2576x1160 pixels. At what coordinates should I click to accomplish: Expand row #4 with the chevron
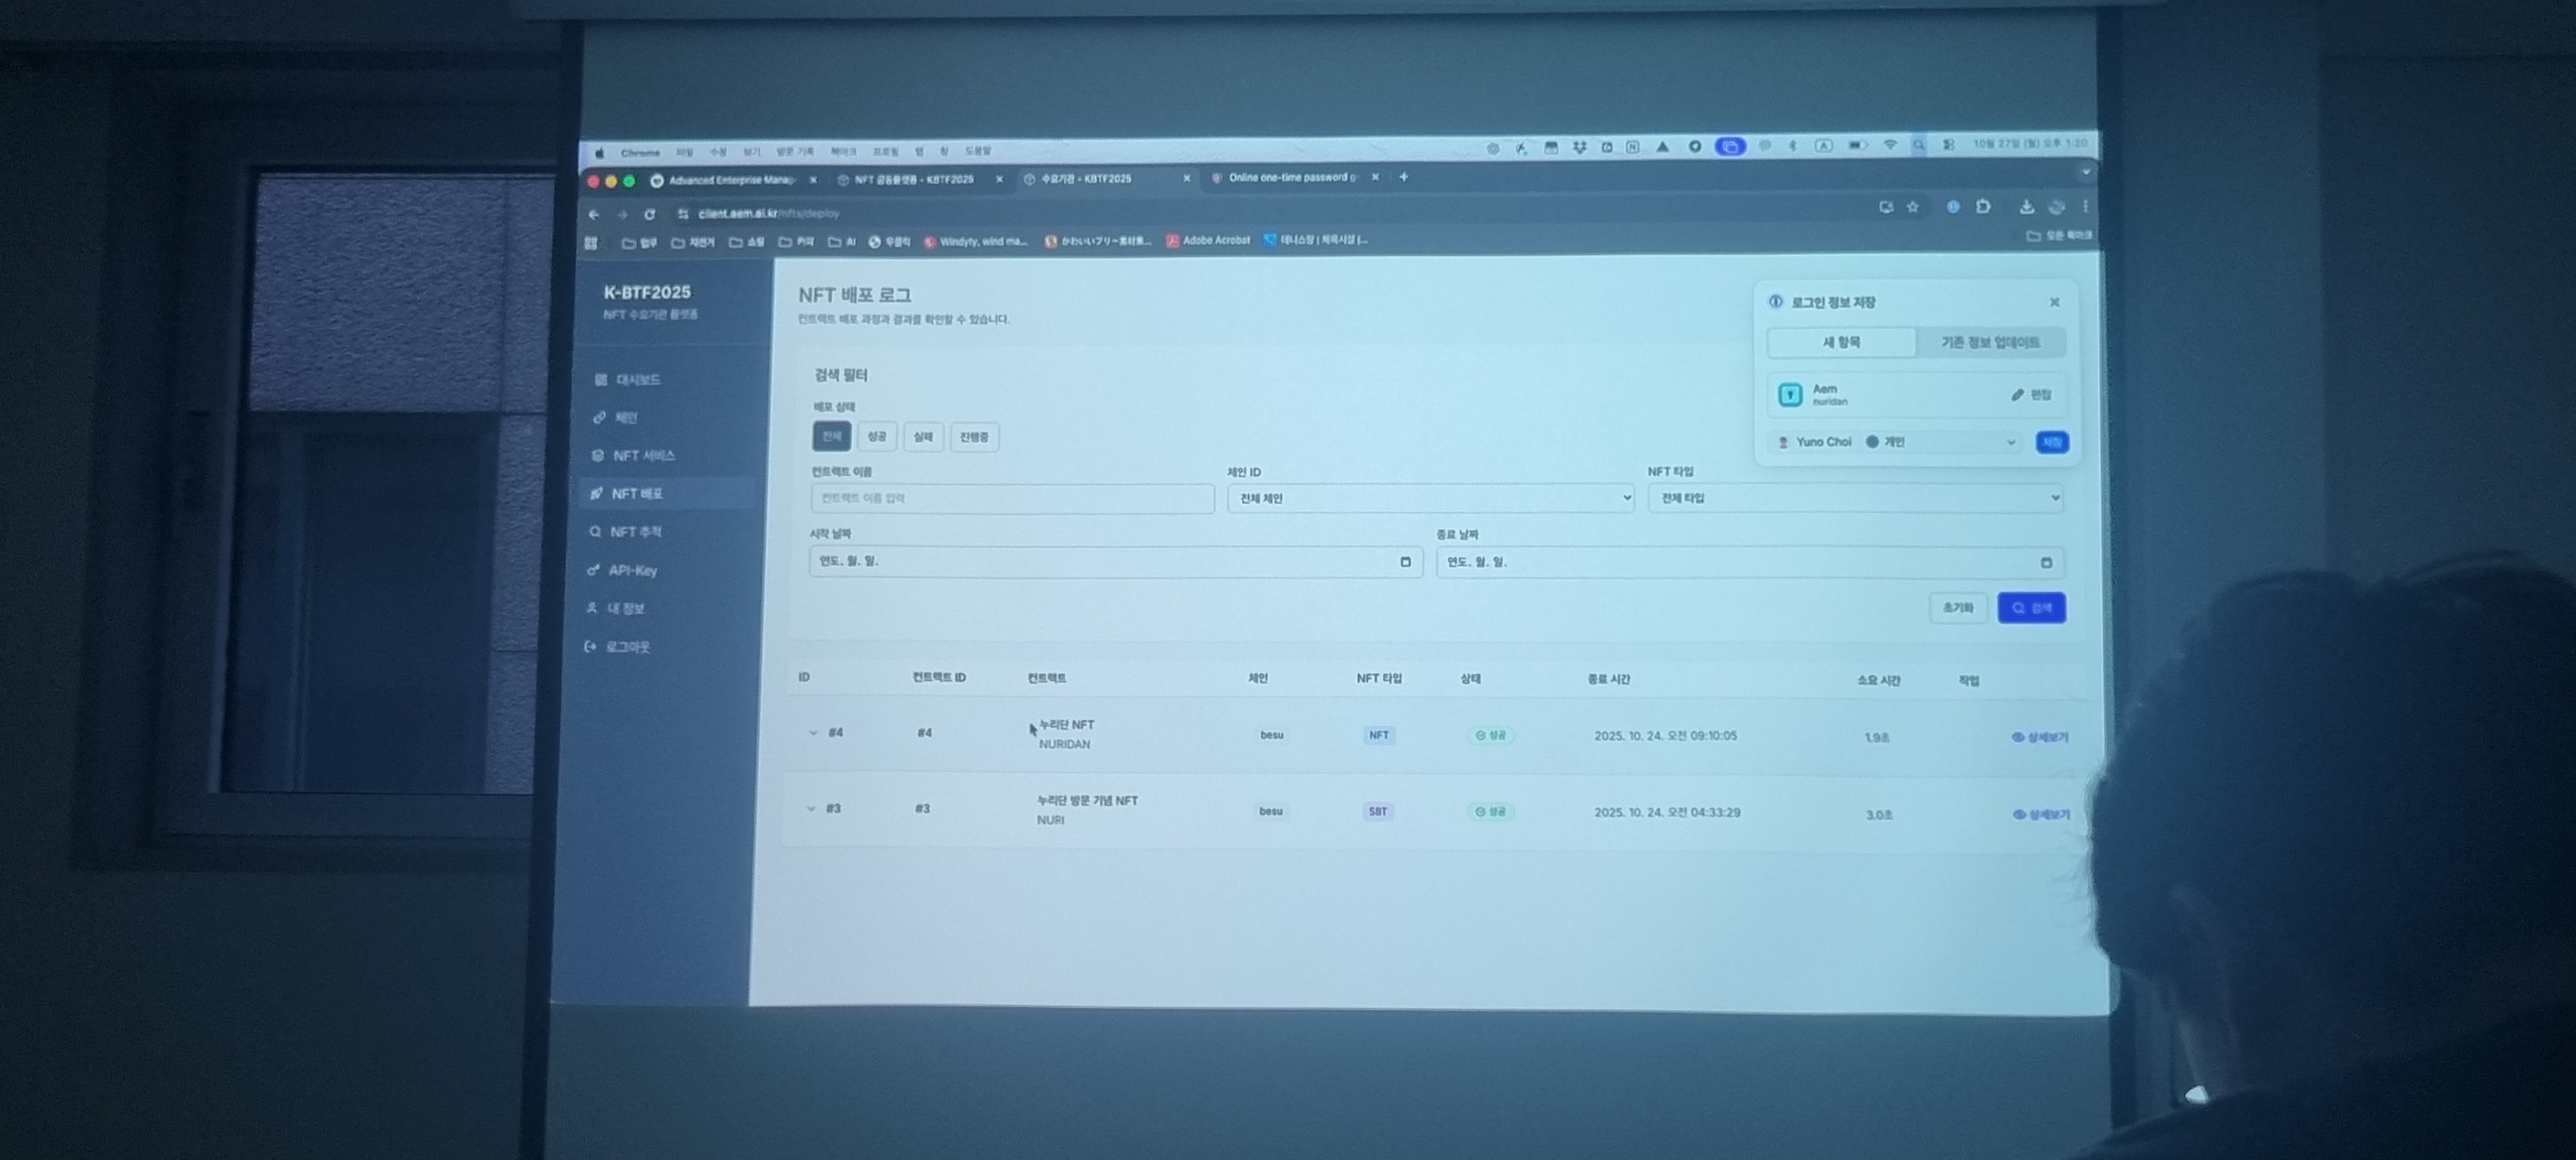[x=813, y=733]
